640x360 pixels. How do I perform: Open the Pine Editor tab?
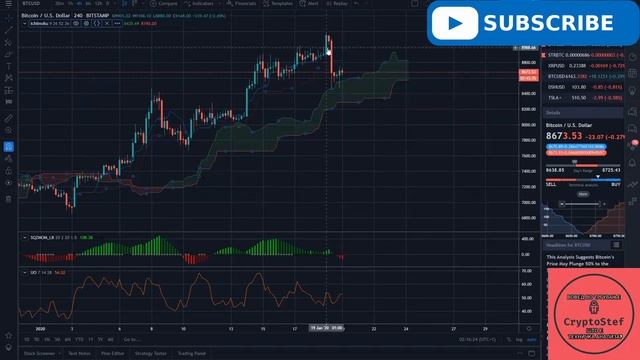point(113,353)
